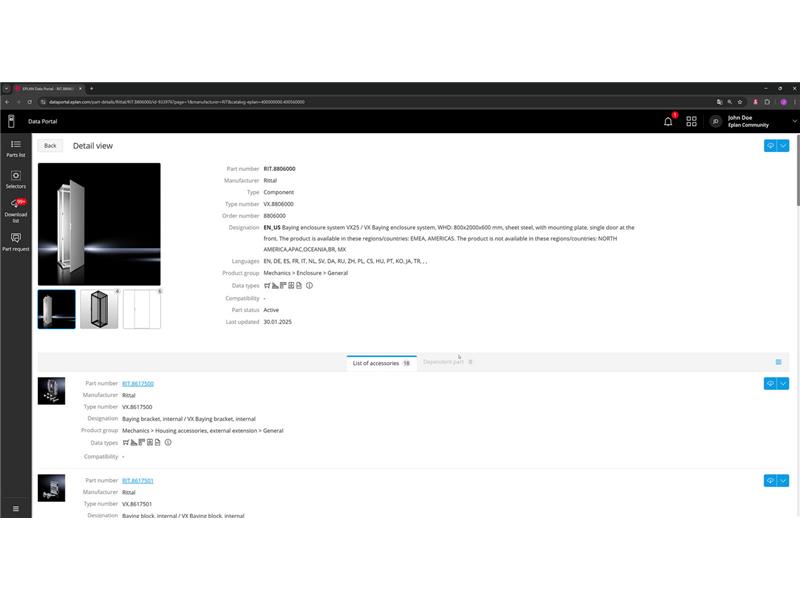
Task: Click the info icon beside main Data types
Action: pos(309,286)
